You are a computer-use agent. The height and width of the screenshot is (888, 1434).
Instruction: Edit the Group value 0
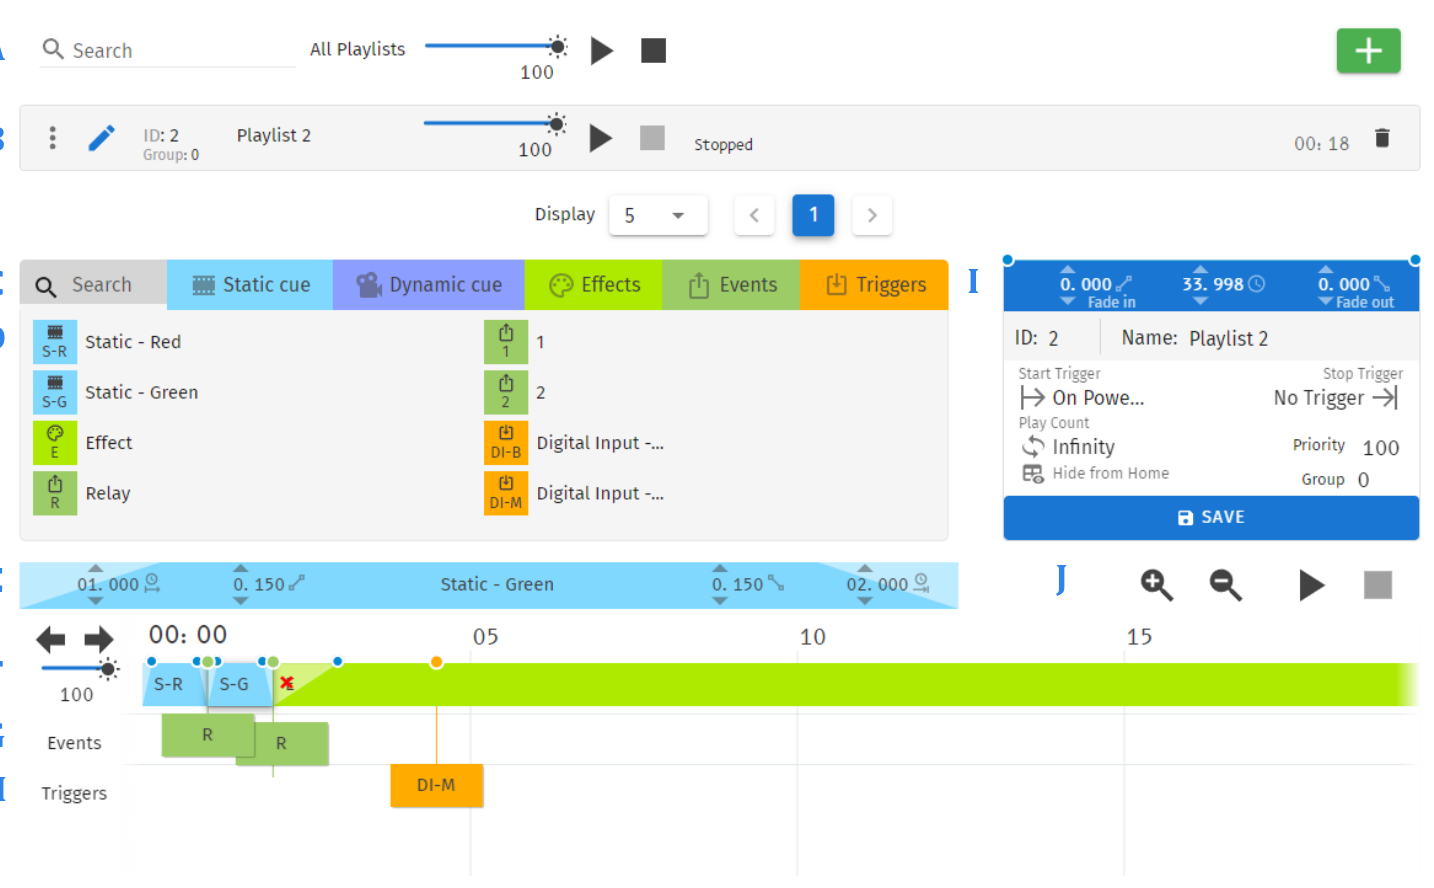coord(1363,480)
